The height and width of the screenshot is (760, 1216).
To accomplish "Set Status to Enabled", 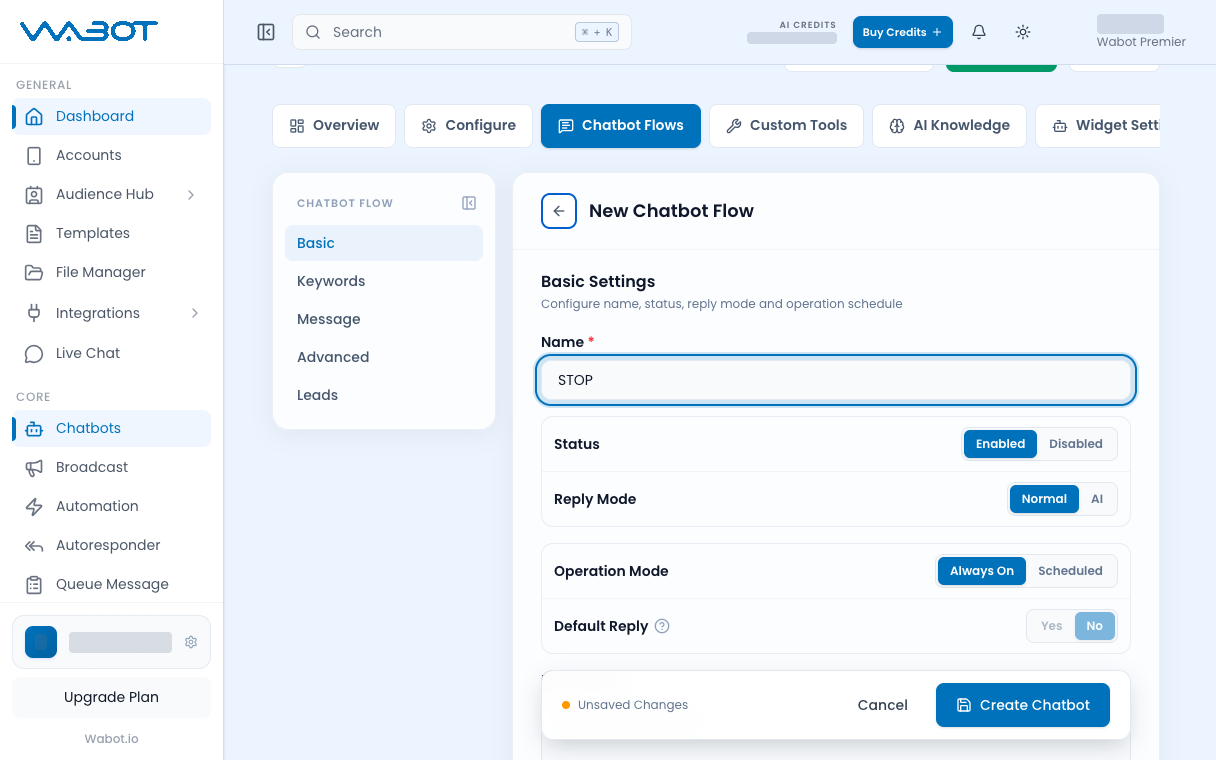I will tap(1001, 444).
